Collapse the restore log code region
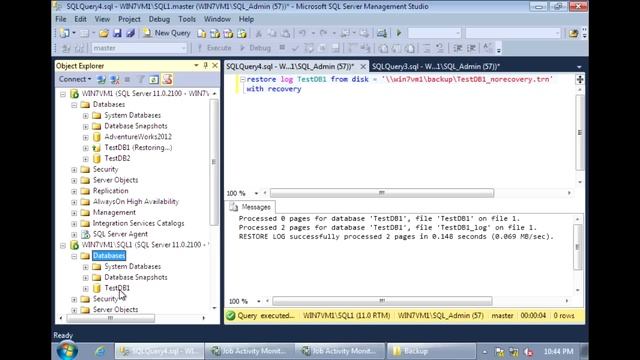The image size is (640, 360). [242, 80]
